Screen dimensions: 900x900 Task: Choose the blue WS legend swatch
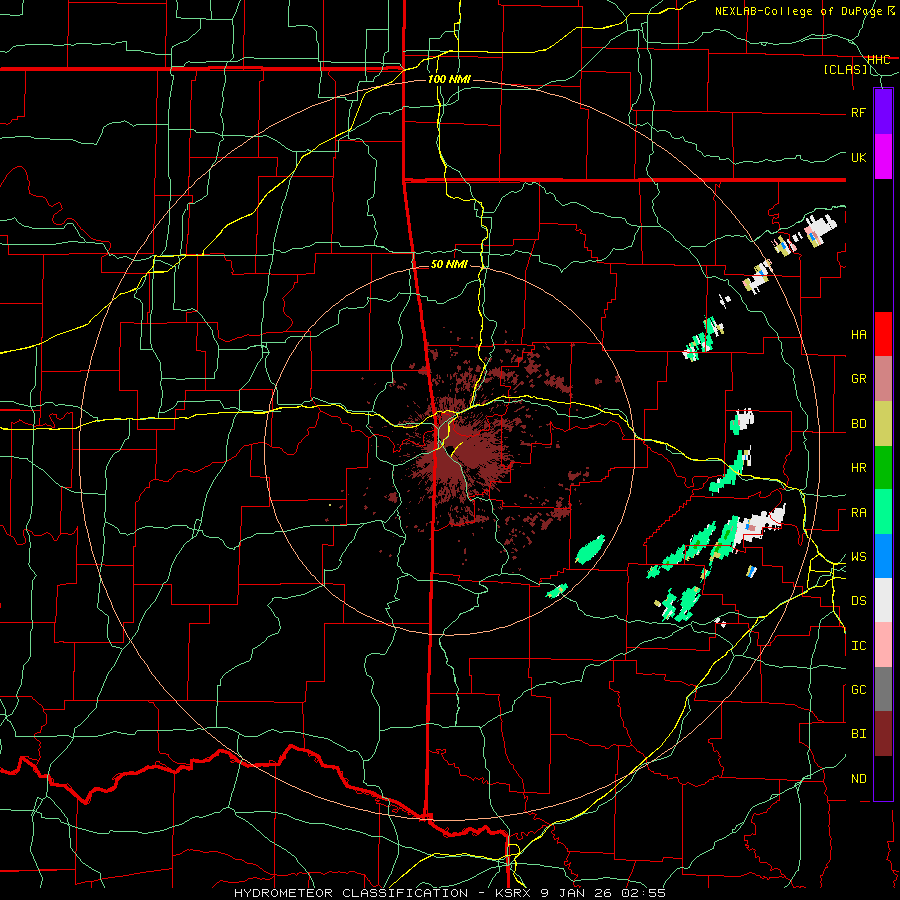tap(883, 556)
